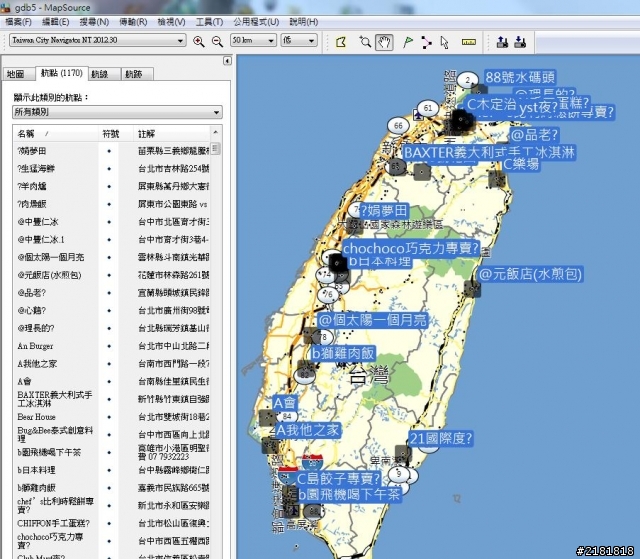This screenshot has height=559, width=640.
Task: Select waypoint row @中豐仁冰.1
Action: point(113,240)
